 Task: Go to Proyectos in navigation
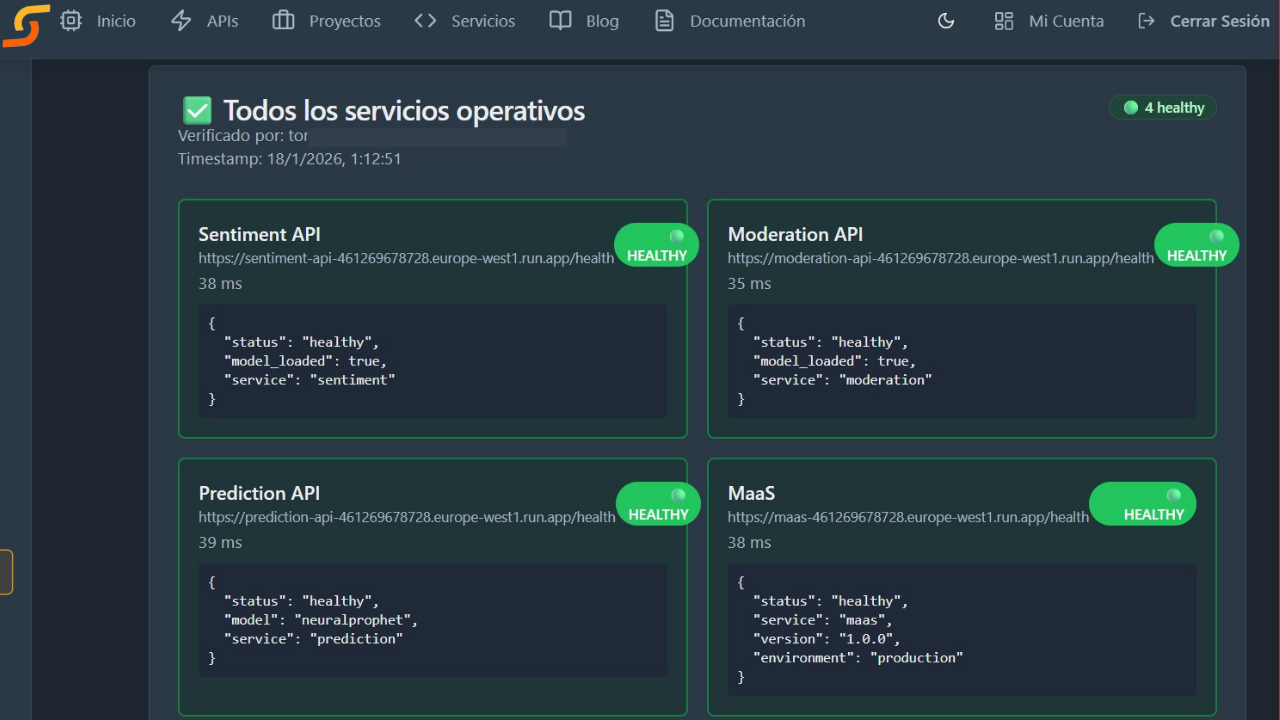pyautogui.click(x=345, y=21)
